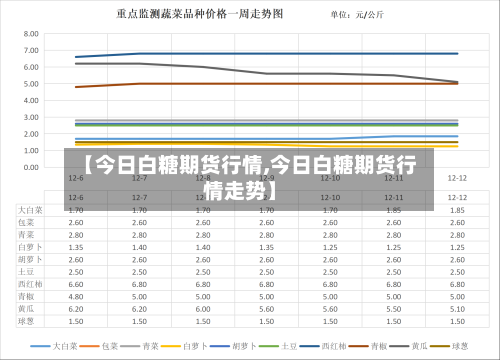500x360 pixels.
Task: Click the 青椒 legend entry below the table
Action: 368,346
